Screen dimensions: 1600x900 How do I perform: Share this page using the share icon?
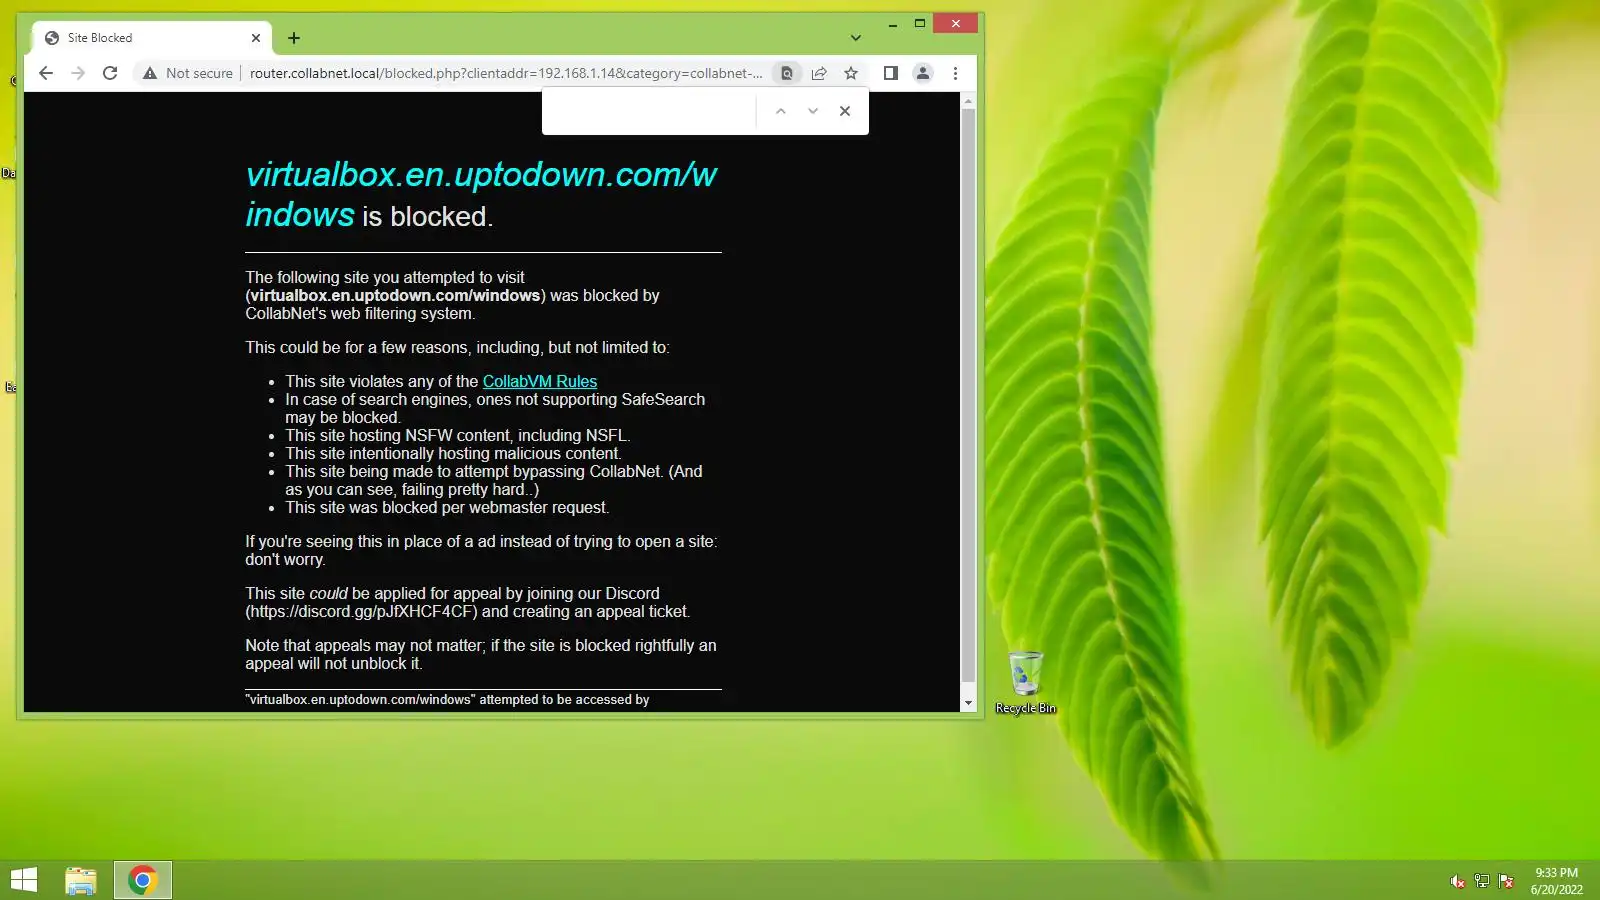click(819, 73)
